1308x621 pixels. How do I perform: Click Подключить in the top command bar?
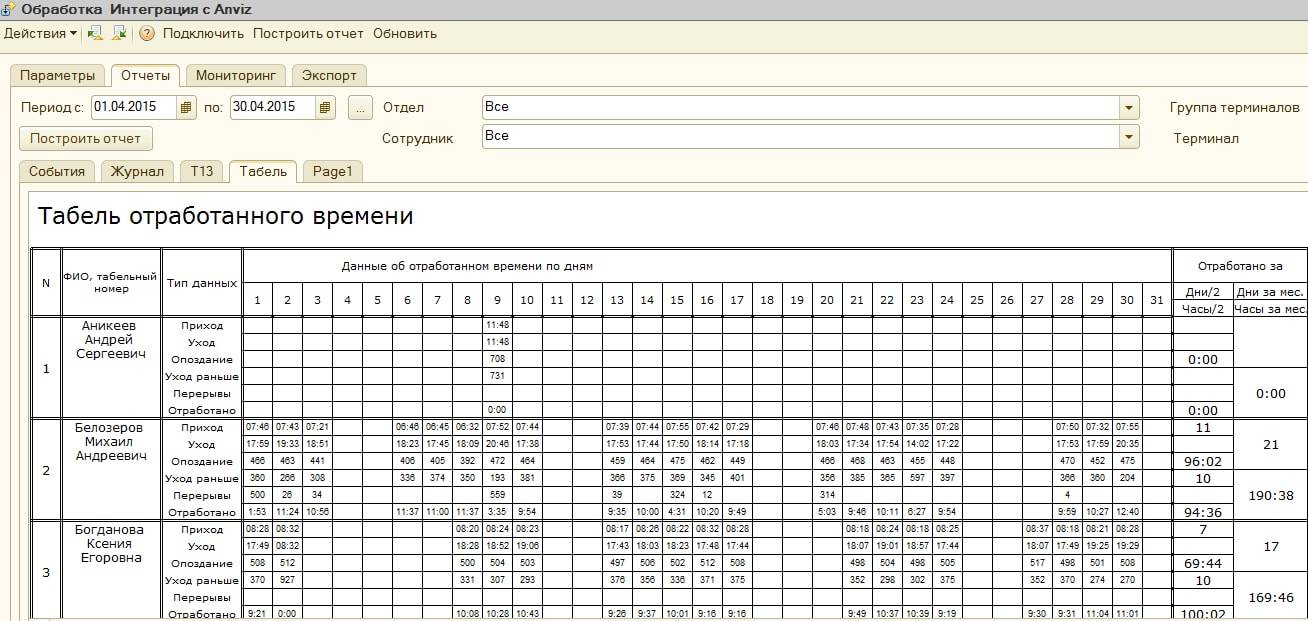[203, 33]
